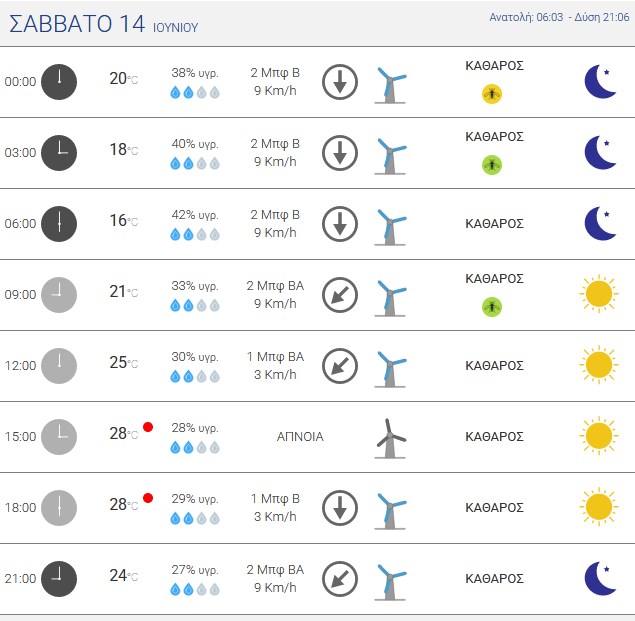The width and height of the screenshot is (635, 621).
Task: Click the northeast wind arrow at 12:00
Action: tap(340, 366)
